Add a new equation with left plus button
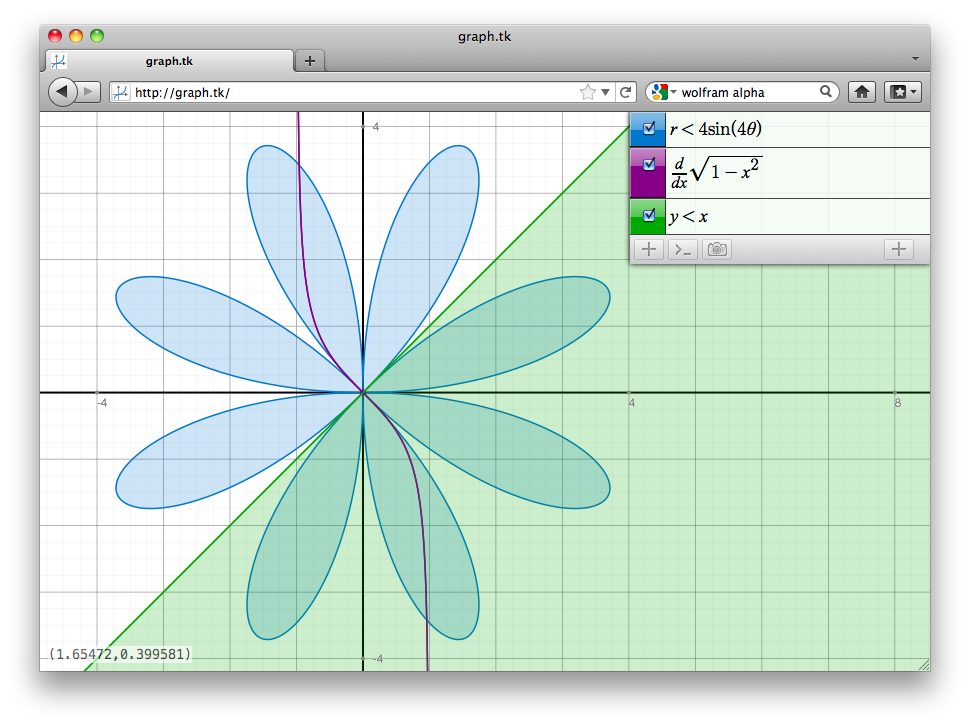 649,249
